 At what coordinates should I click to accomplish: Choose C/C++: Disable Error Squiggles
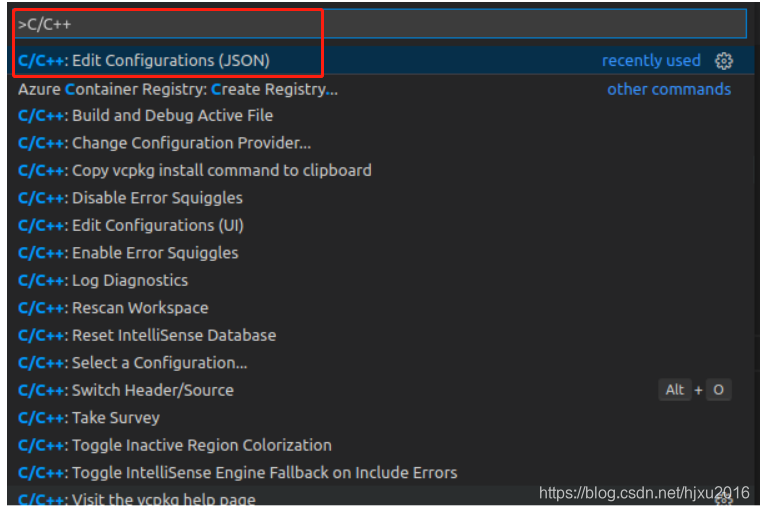[x=380, y=198]
